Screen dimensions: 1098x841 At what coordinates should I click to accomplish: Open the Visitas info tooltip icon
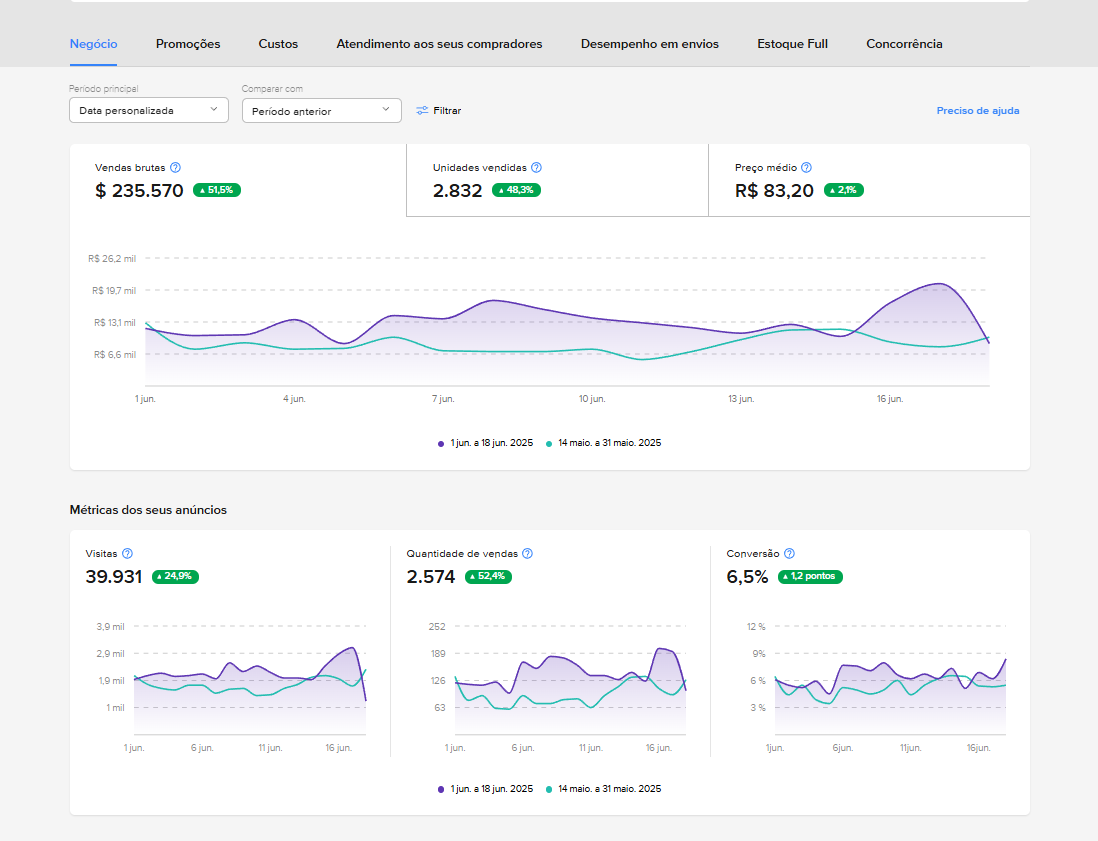pyautogui.click(x=127, y=553)
